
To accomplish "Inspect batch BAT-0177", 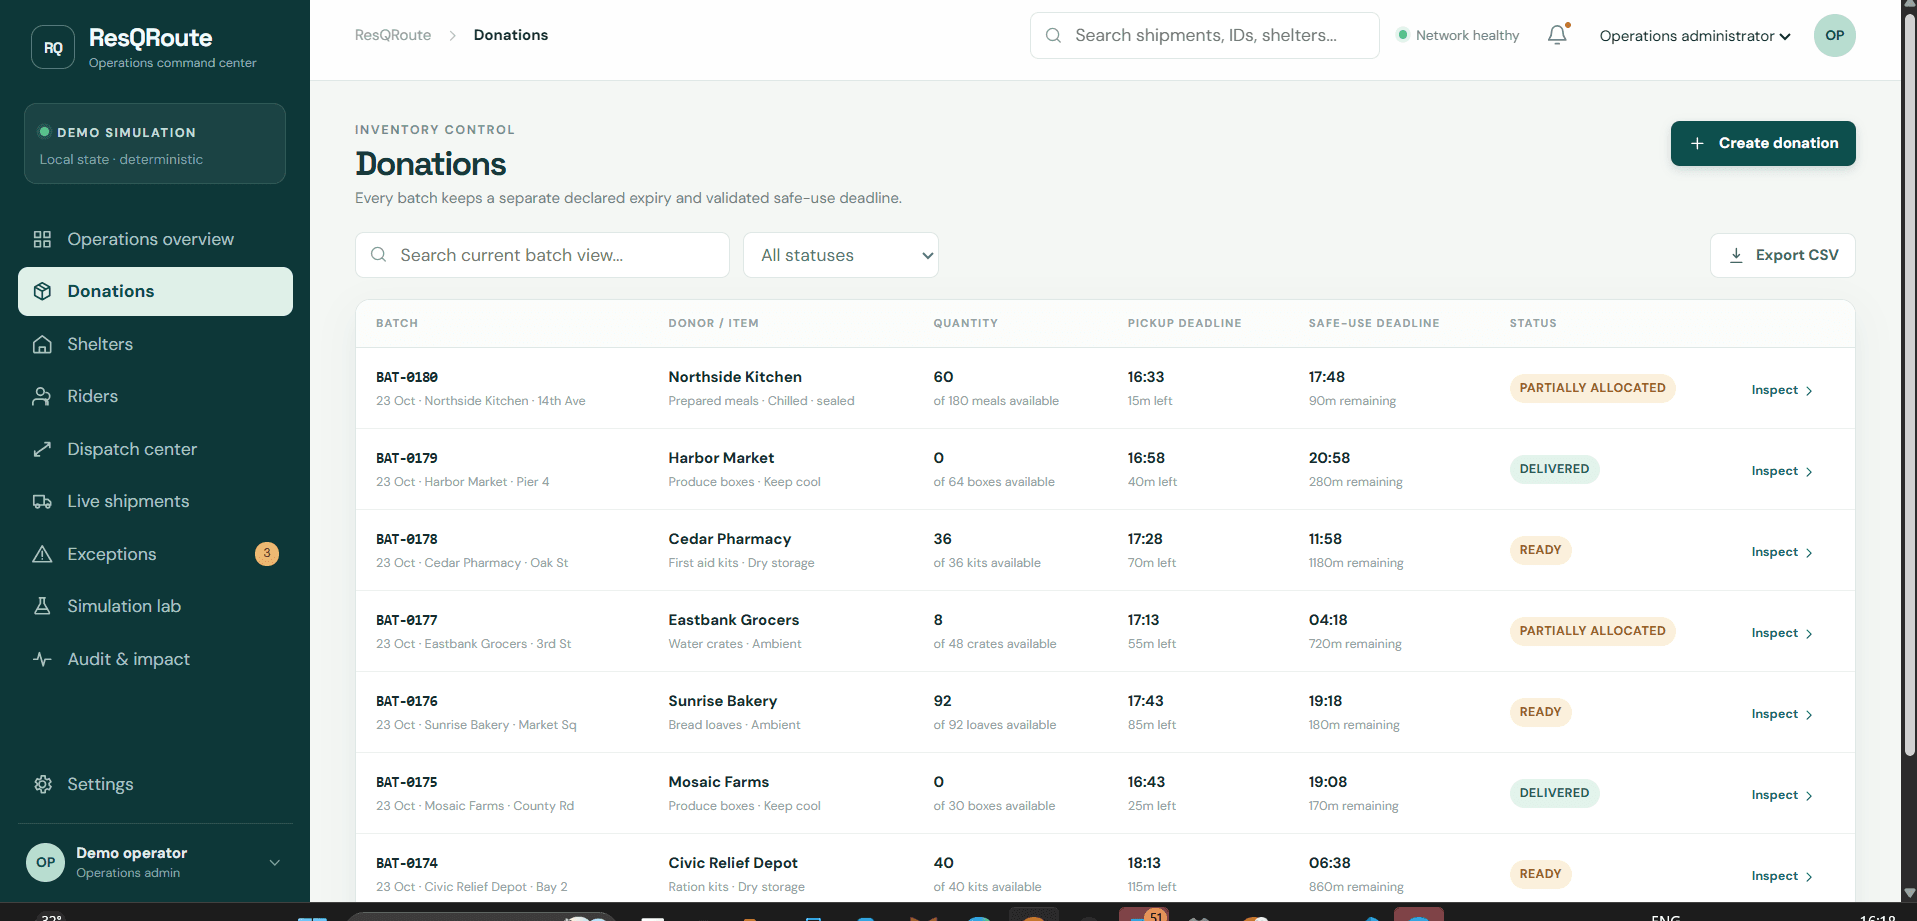I will pyautogui.click(x=1782, y=633).
